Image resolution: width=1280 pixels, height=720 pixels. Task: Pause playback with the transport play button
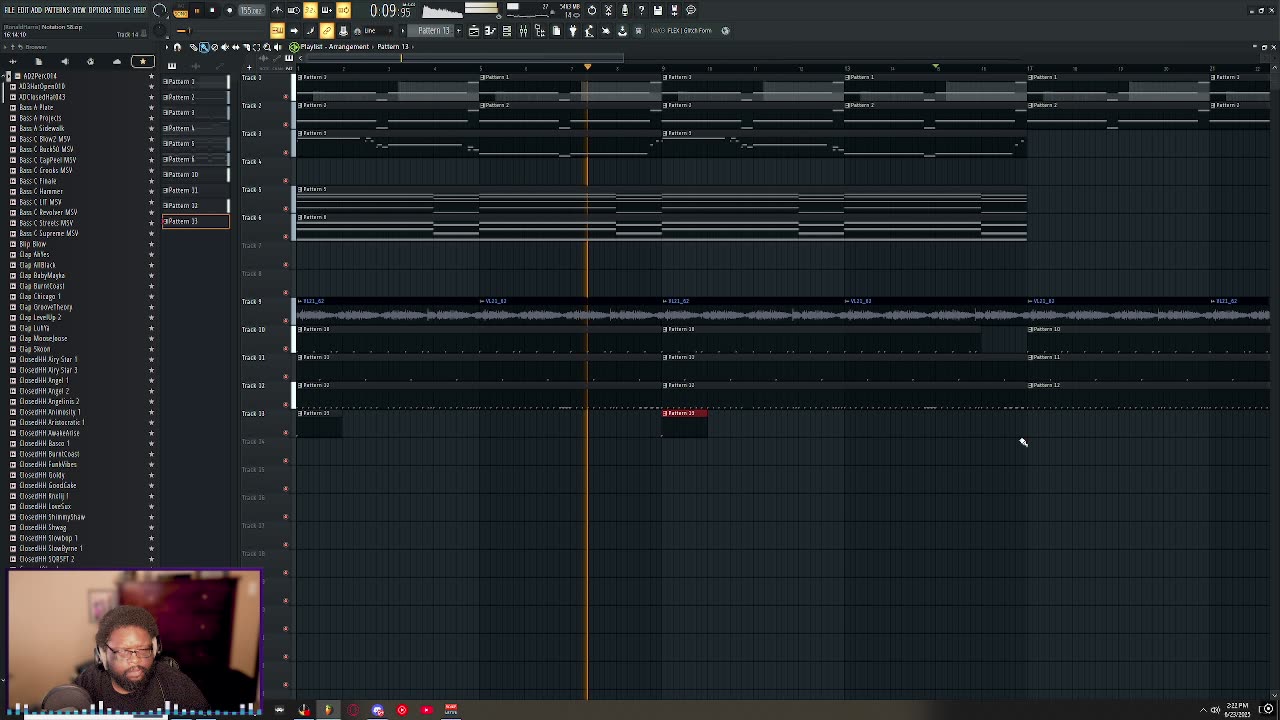[197, 10]
